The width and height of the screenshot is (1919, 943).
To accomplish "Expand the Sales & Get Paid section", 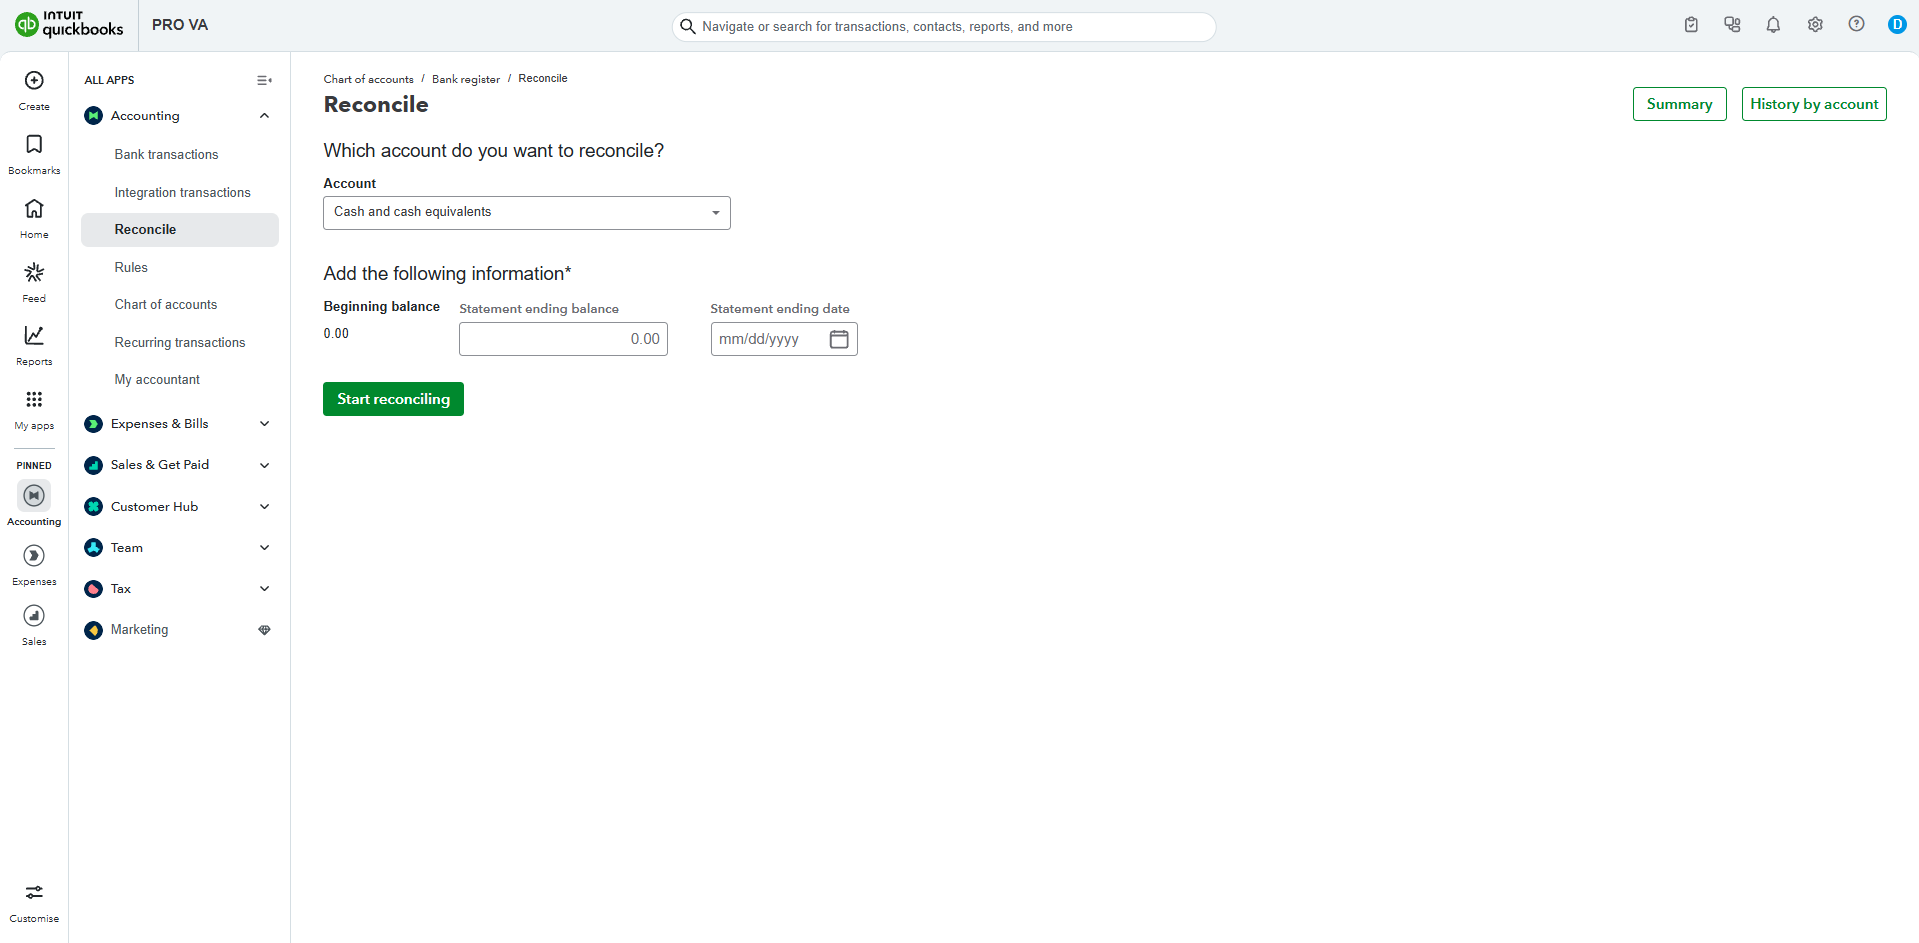I will [264, 465].
